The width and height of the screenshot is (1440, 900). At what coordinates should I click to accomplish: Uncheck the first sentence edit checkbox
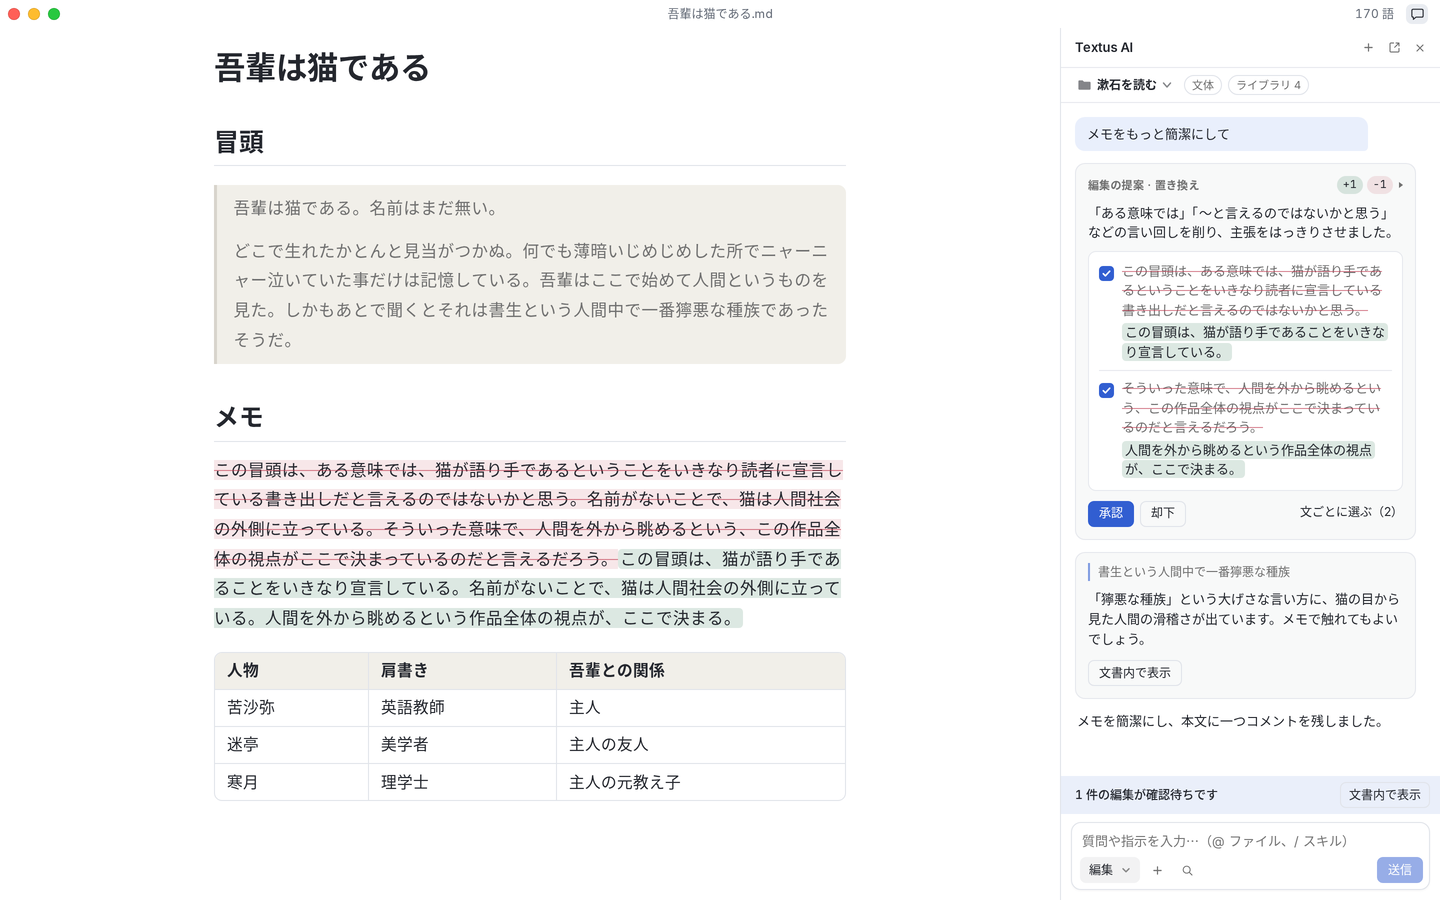1106,273
